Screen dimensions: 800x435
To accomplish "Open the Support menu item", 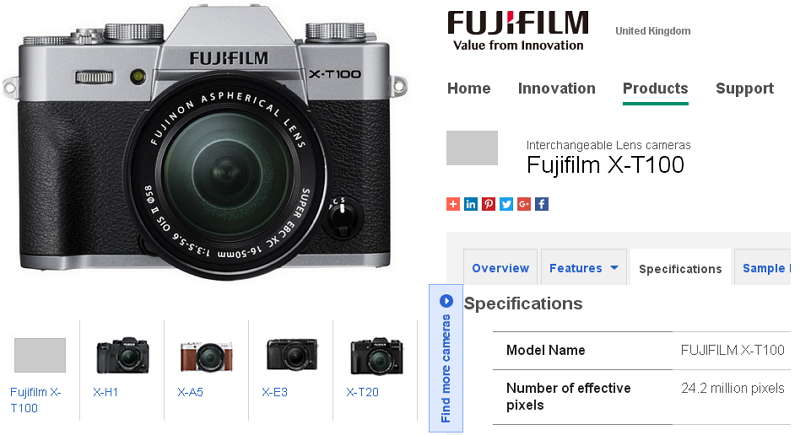I will coord(744,89).
